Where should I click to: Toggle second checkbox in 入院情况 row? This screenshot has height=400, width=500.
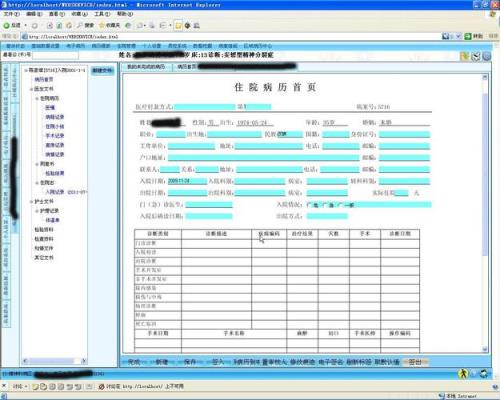324,205
